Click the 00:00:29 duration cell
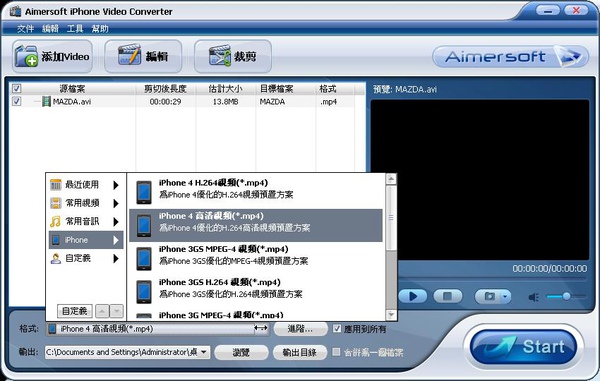This screenshot has height=381, width=600. (x=165, y=102)
